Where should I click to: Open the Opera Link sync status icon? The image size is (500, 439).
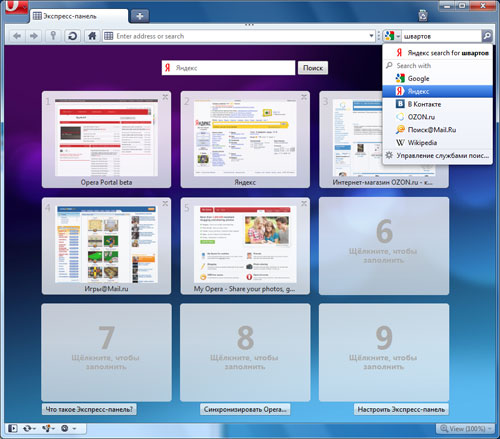pyautogui.click(x=29, y=428)
